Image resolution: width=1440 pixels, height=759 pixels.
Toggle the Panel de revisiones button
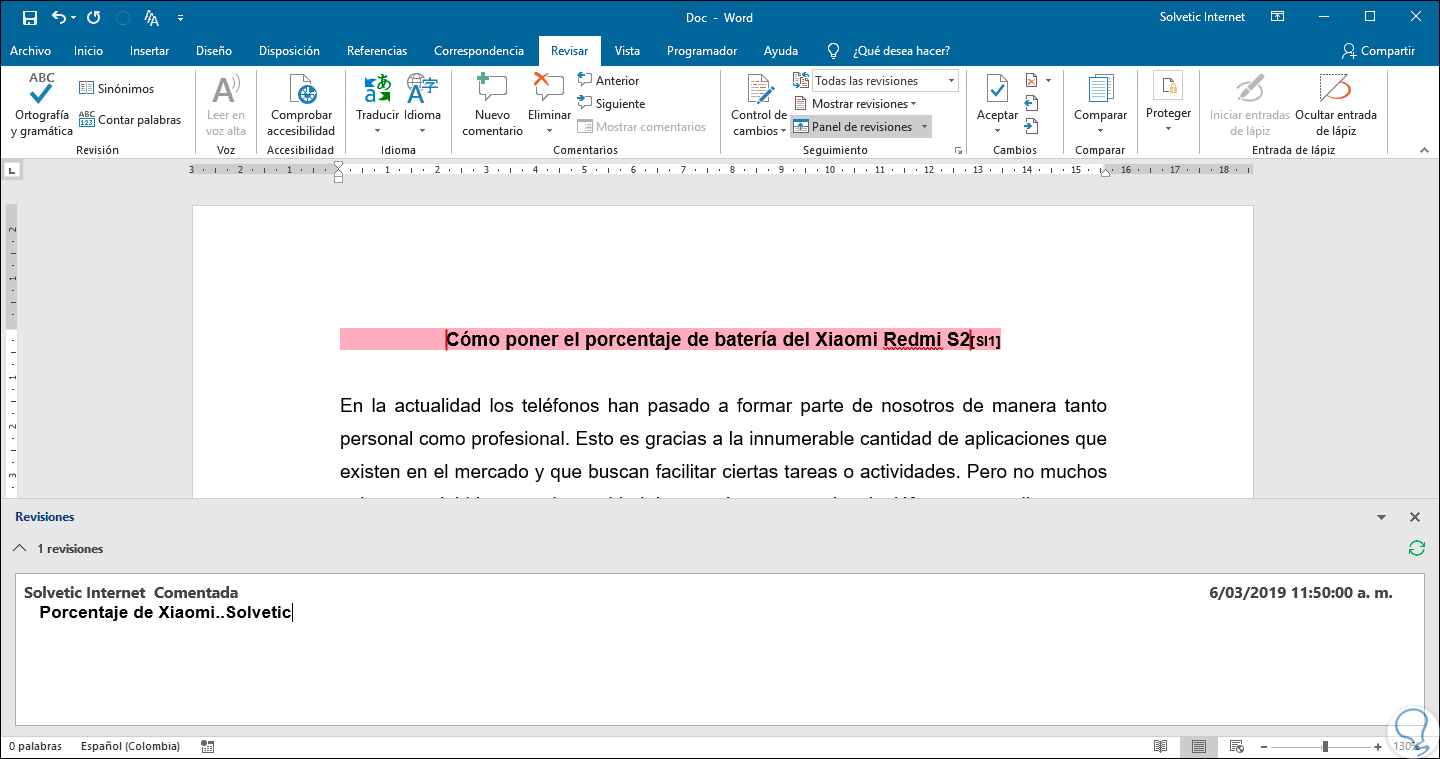[x=853, y=127]
